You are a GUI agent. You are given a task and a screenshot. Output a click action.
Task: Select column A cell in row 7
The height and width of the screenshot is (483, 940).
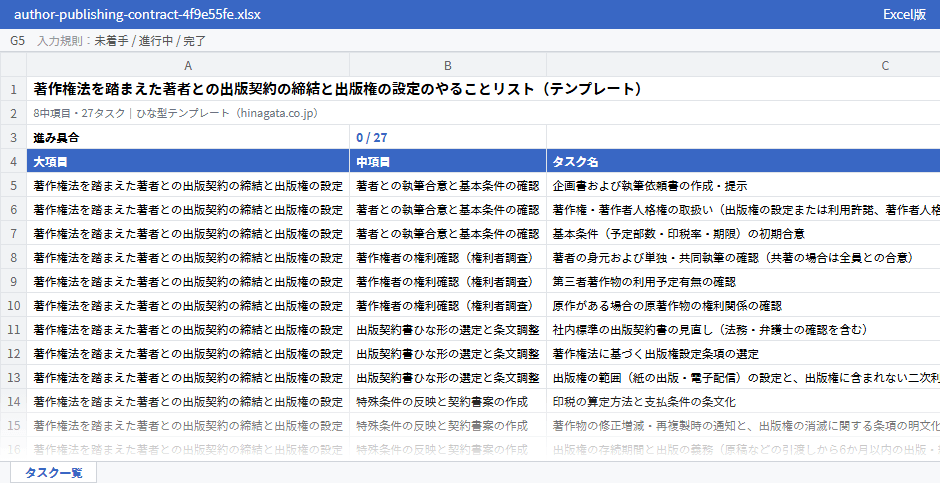tap(188, 234)
